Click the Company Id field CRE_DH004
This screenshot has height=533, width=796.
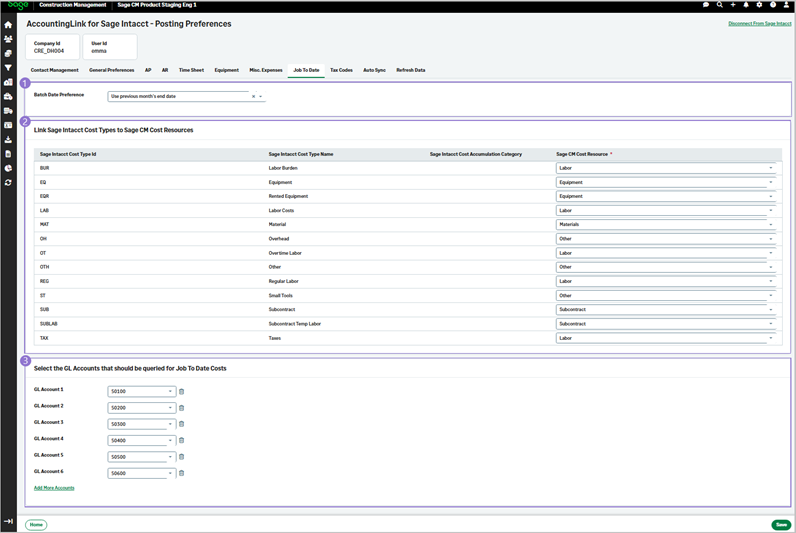(53, 47)
